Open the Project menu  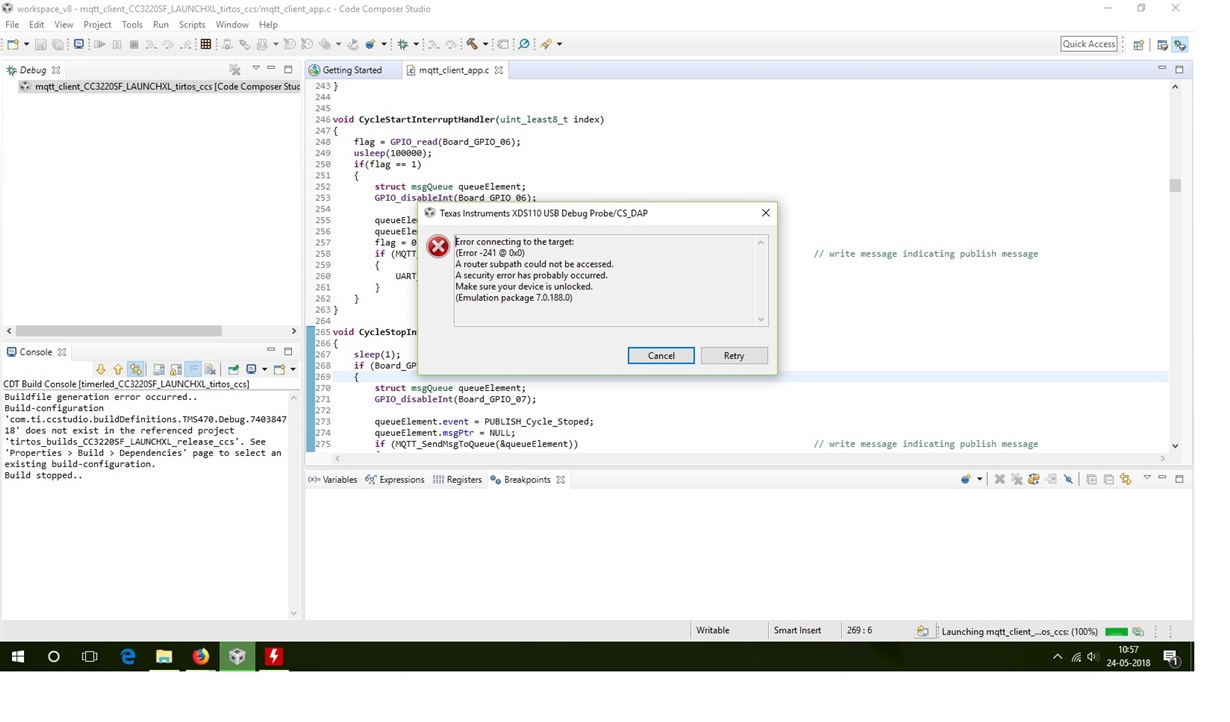coord(97,24)
